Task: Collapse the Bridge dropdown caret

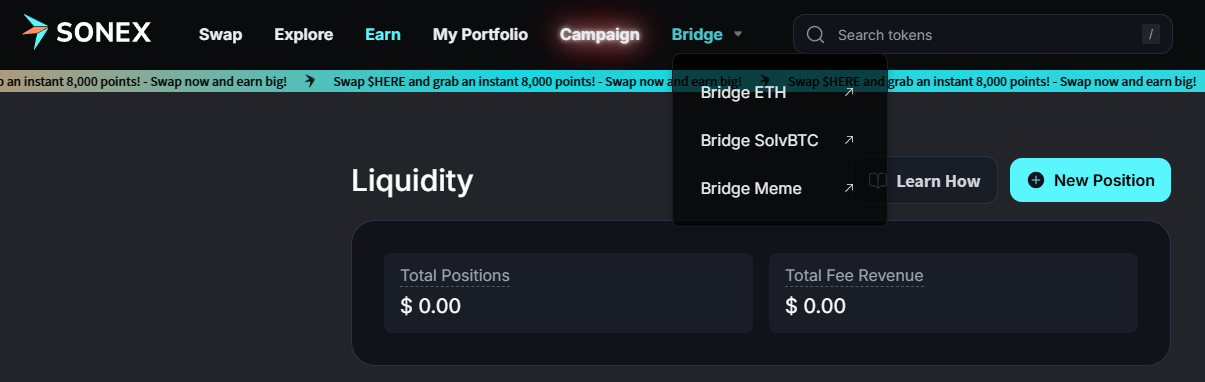Action: coord(738,35)
